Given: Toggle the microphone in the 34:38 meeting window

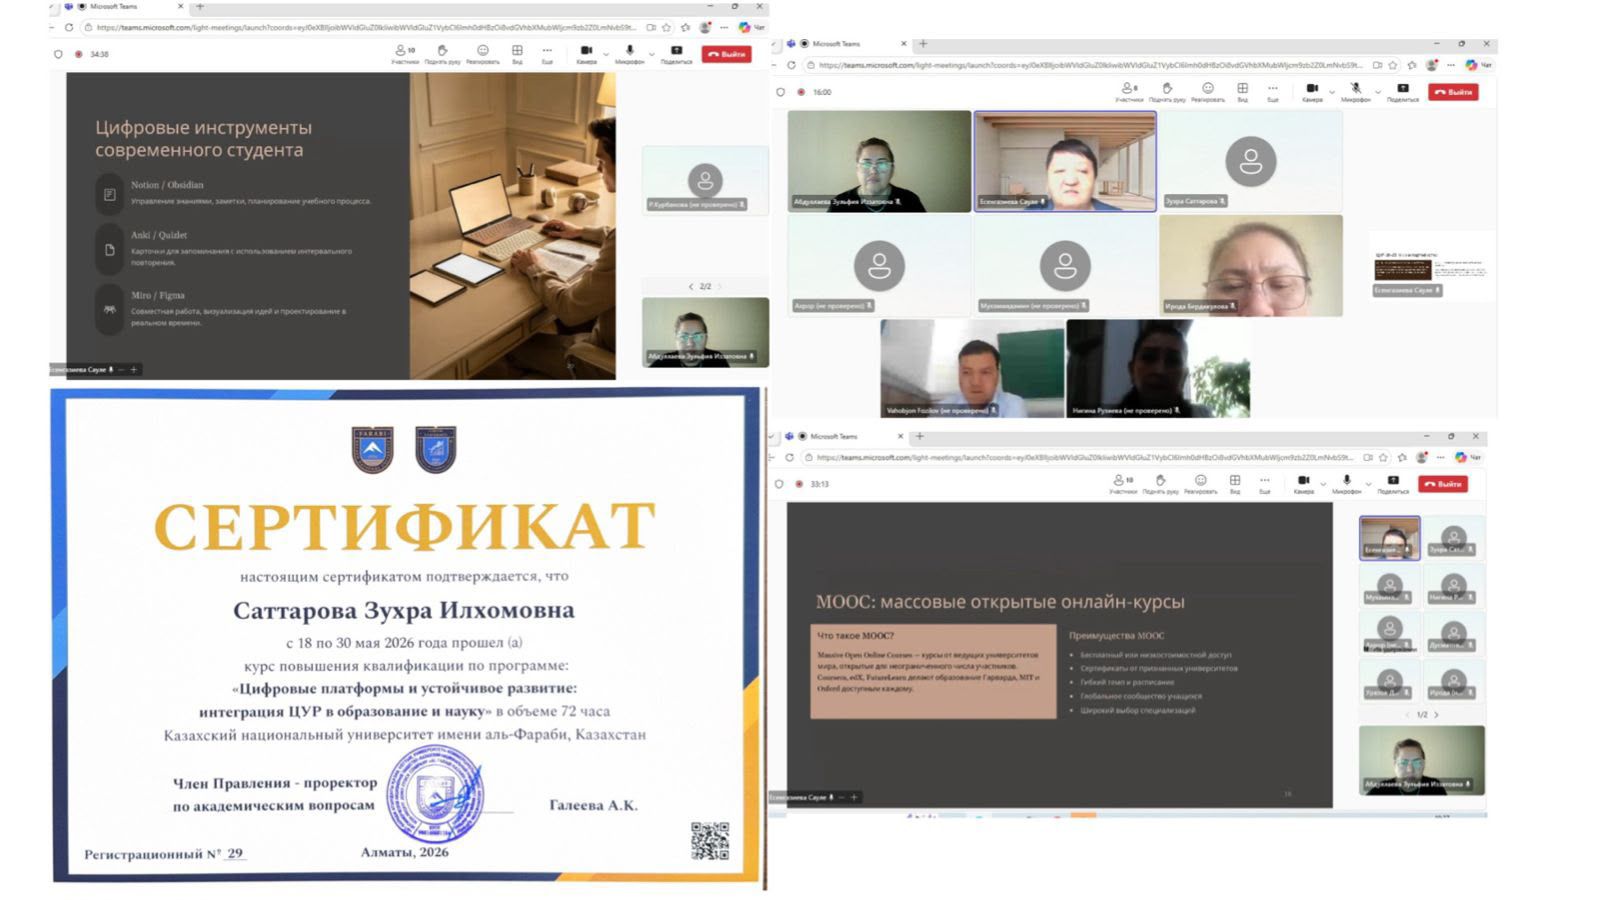Looking at the screenshot, I should click(630, 54).
